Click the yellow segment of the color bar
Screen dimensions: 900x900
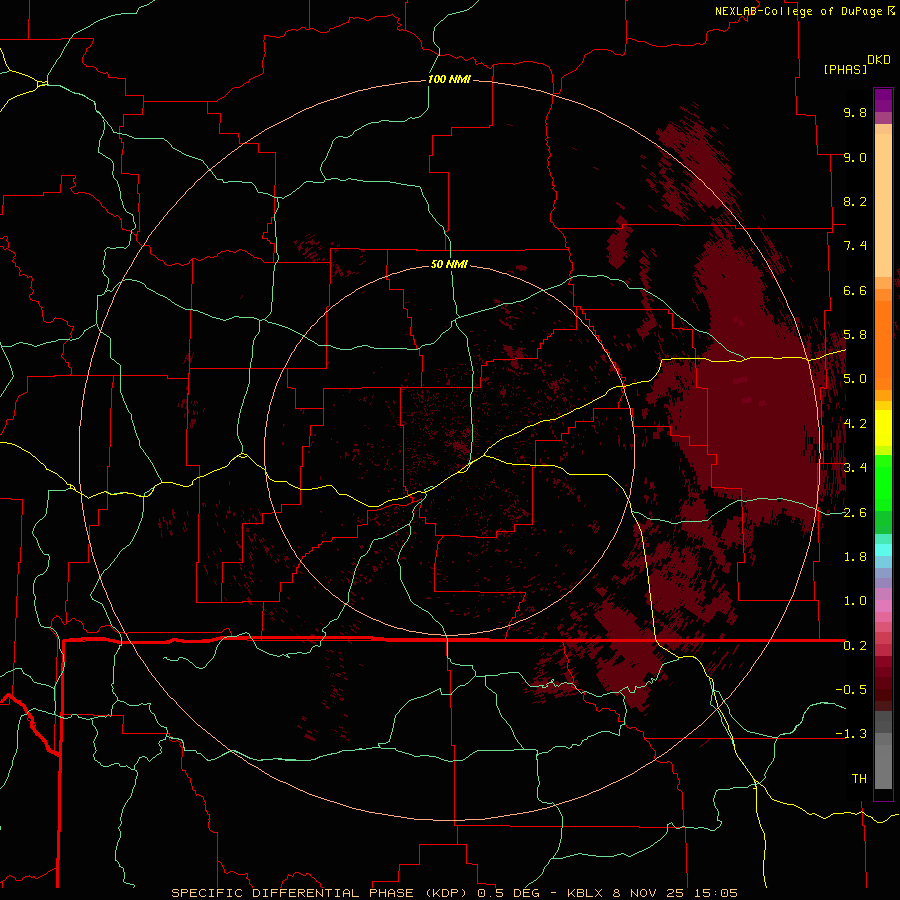pyautogui.click(x=883, y=428)
